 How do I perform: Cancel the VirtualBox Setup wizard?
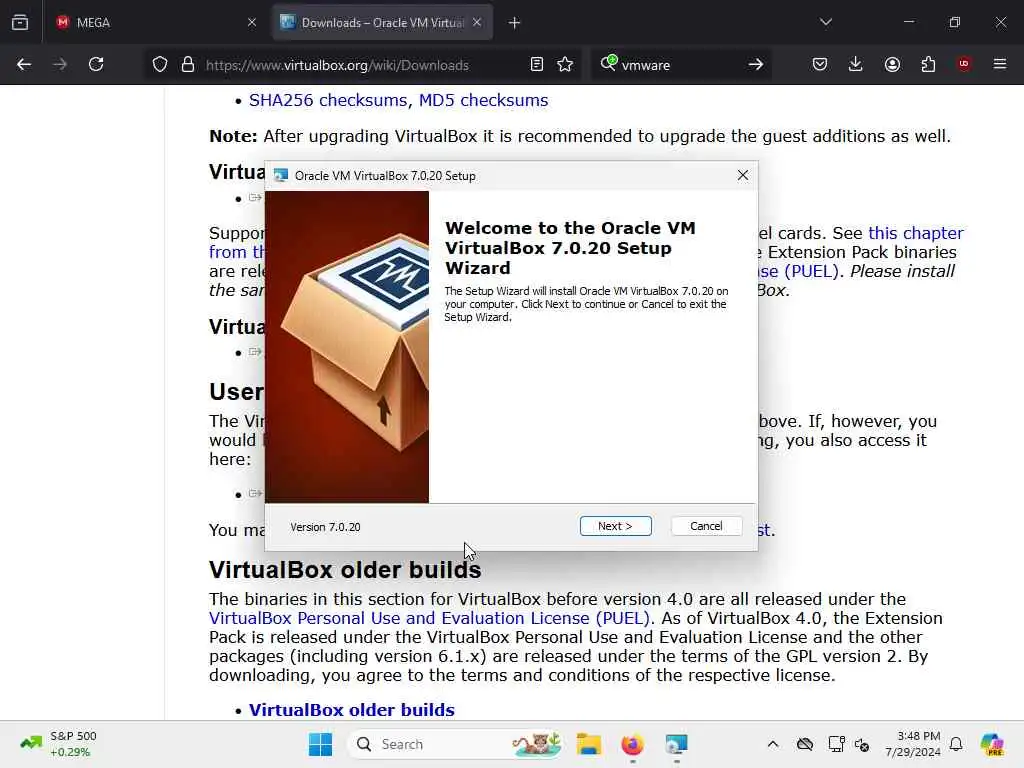tap(706, 526)
